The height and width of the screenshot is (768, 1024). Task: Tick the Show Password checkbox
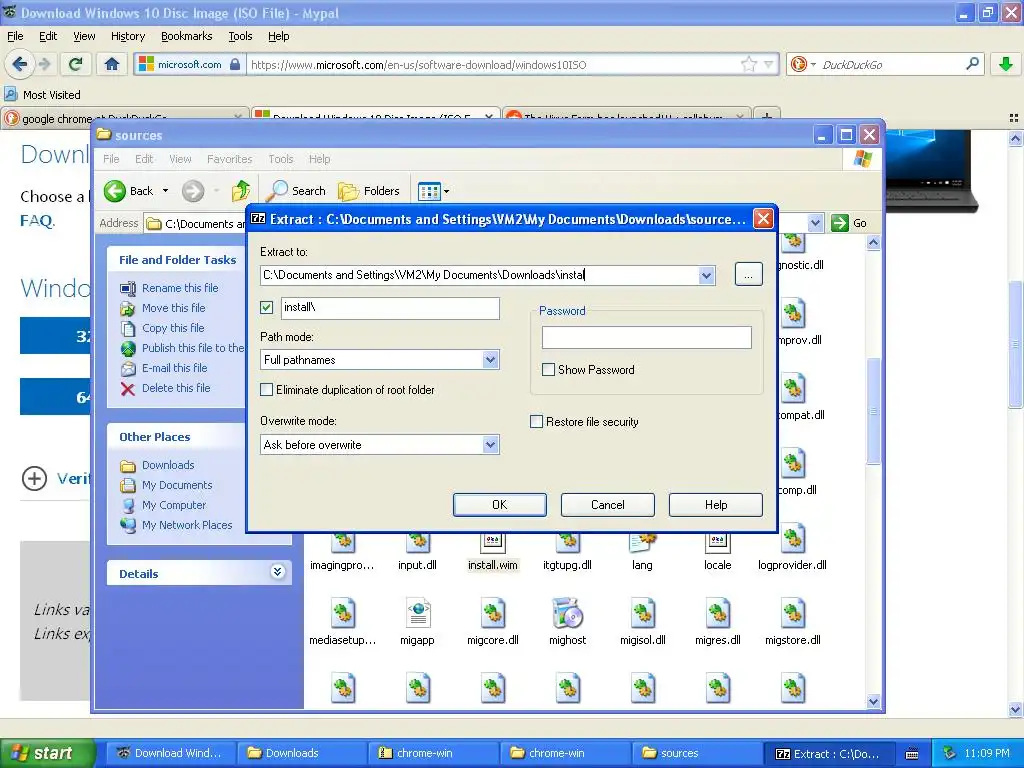pyautogui.click(x=549, y=370)
